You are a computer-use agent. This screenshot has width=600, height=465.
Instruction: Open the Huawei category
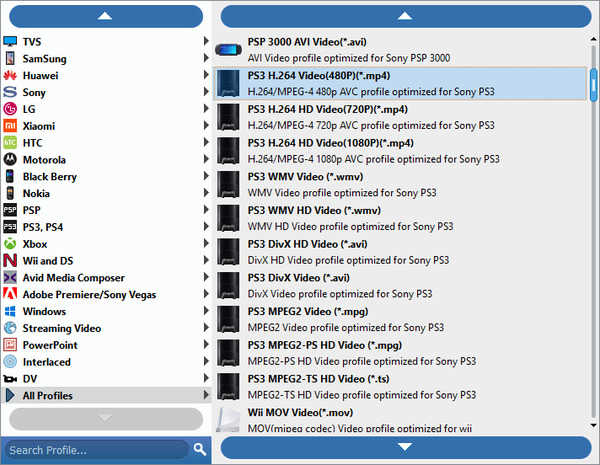click(106, 75)
